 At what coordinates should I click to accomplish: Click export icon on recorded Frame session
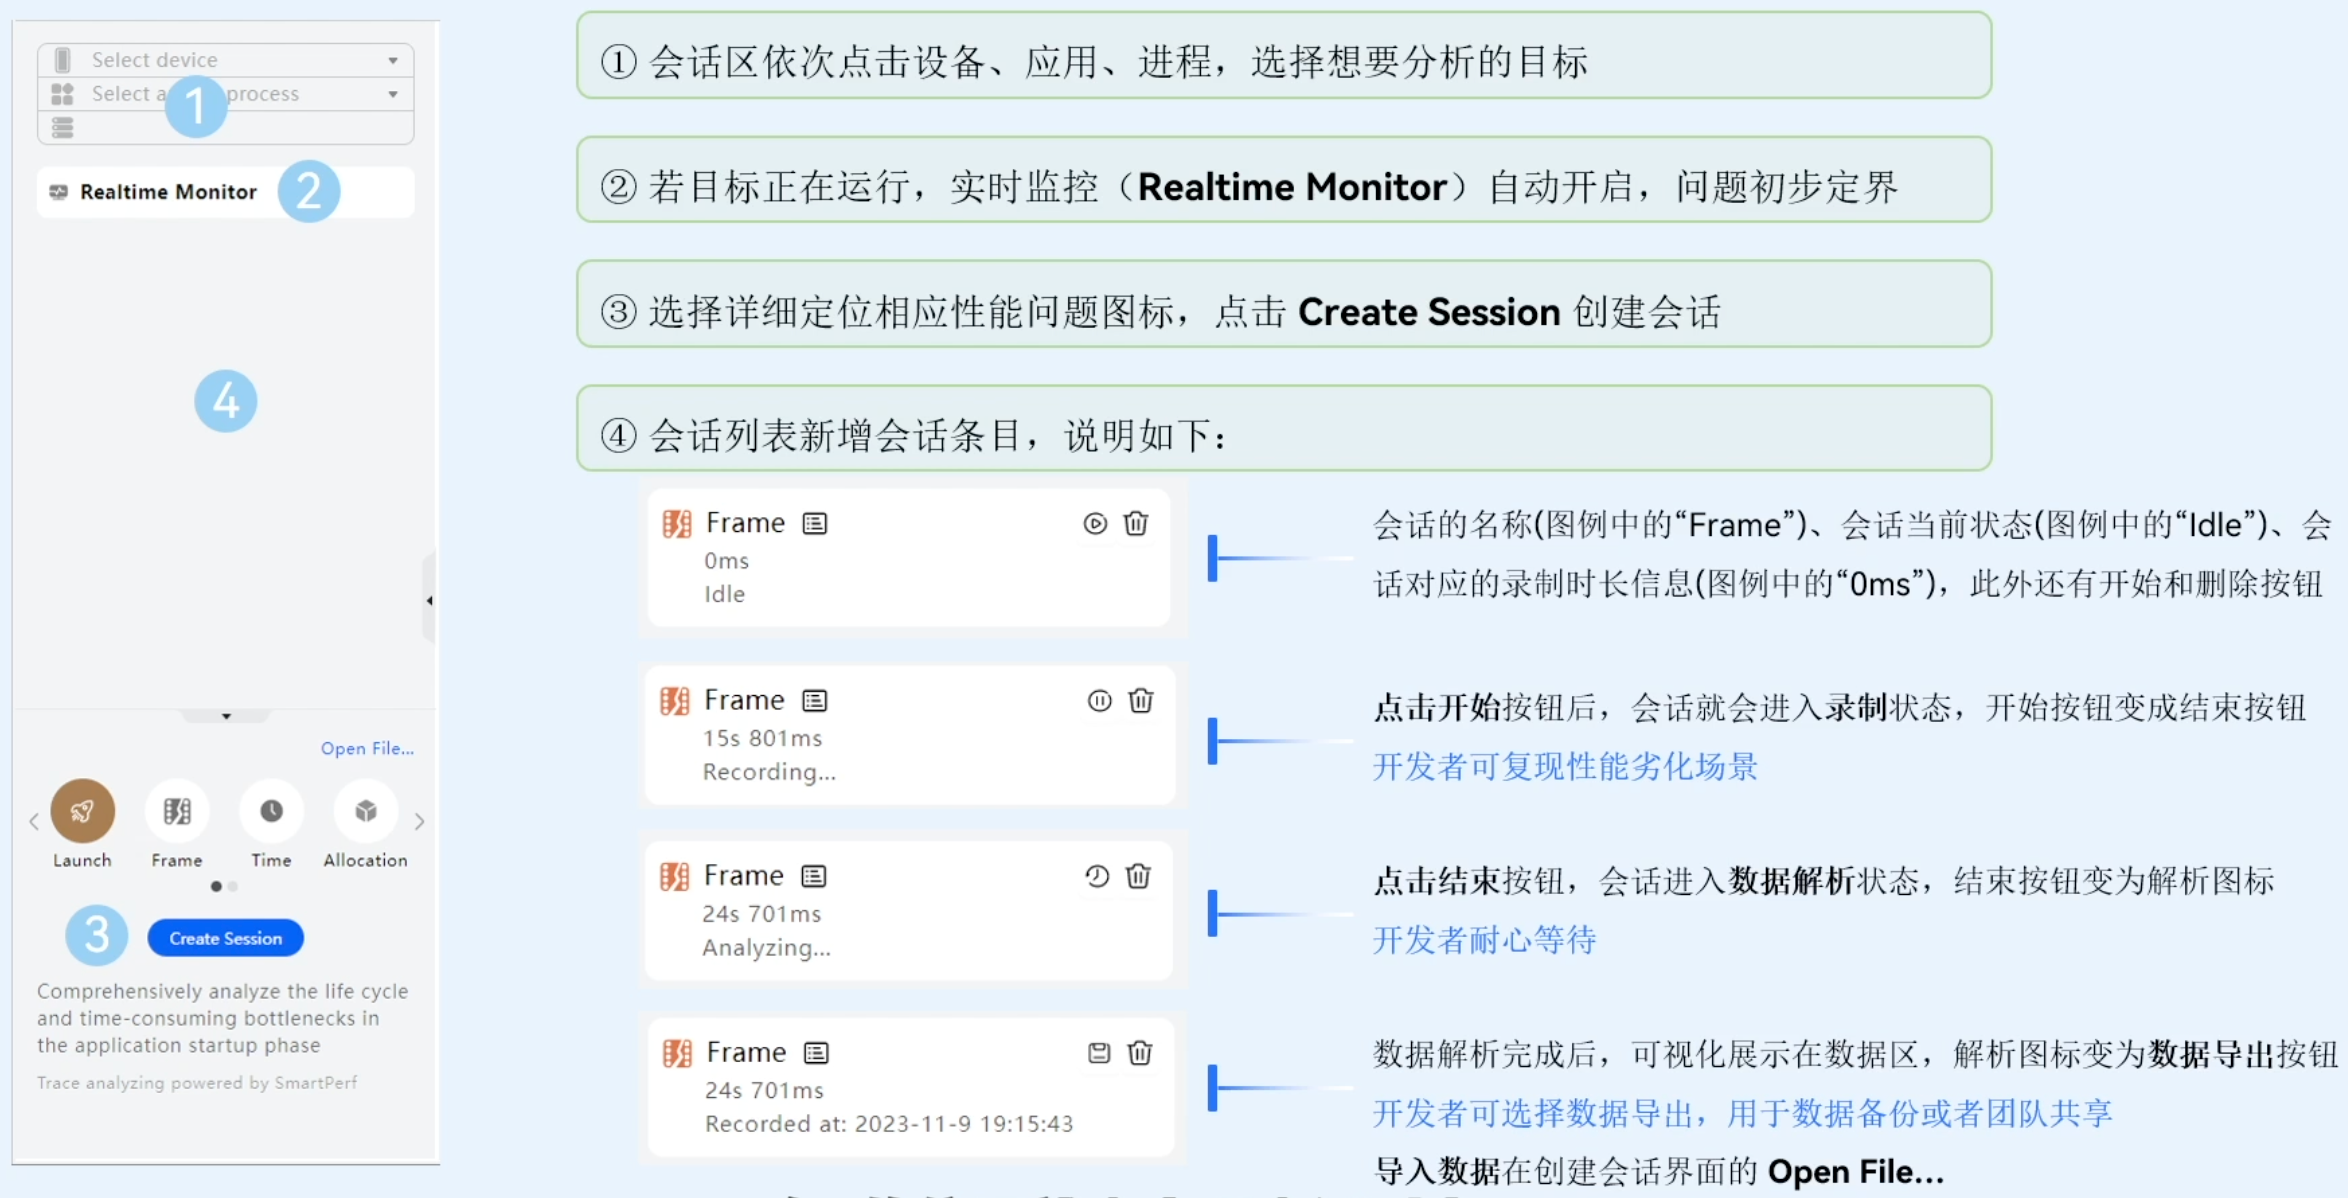click(1099, 1053)
